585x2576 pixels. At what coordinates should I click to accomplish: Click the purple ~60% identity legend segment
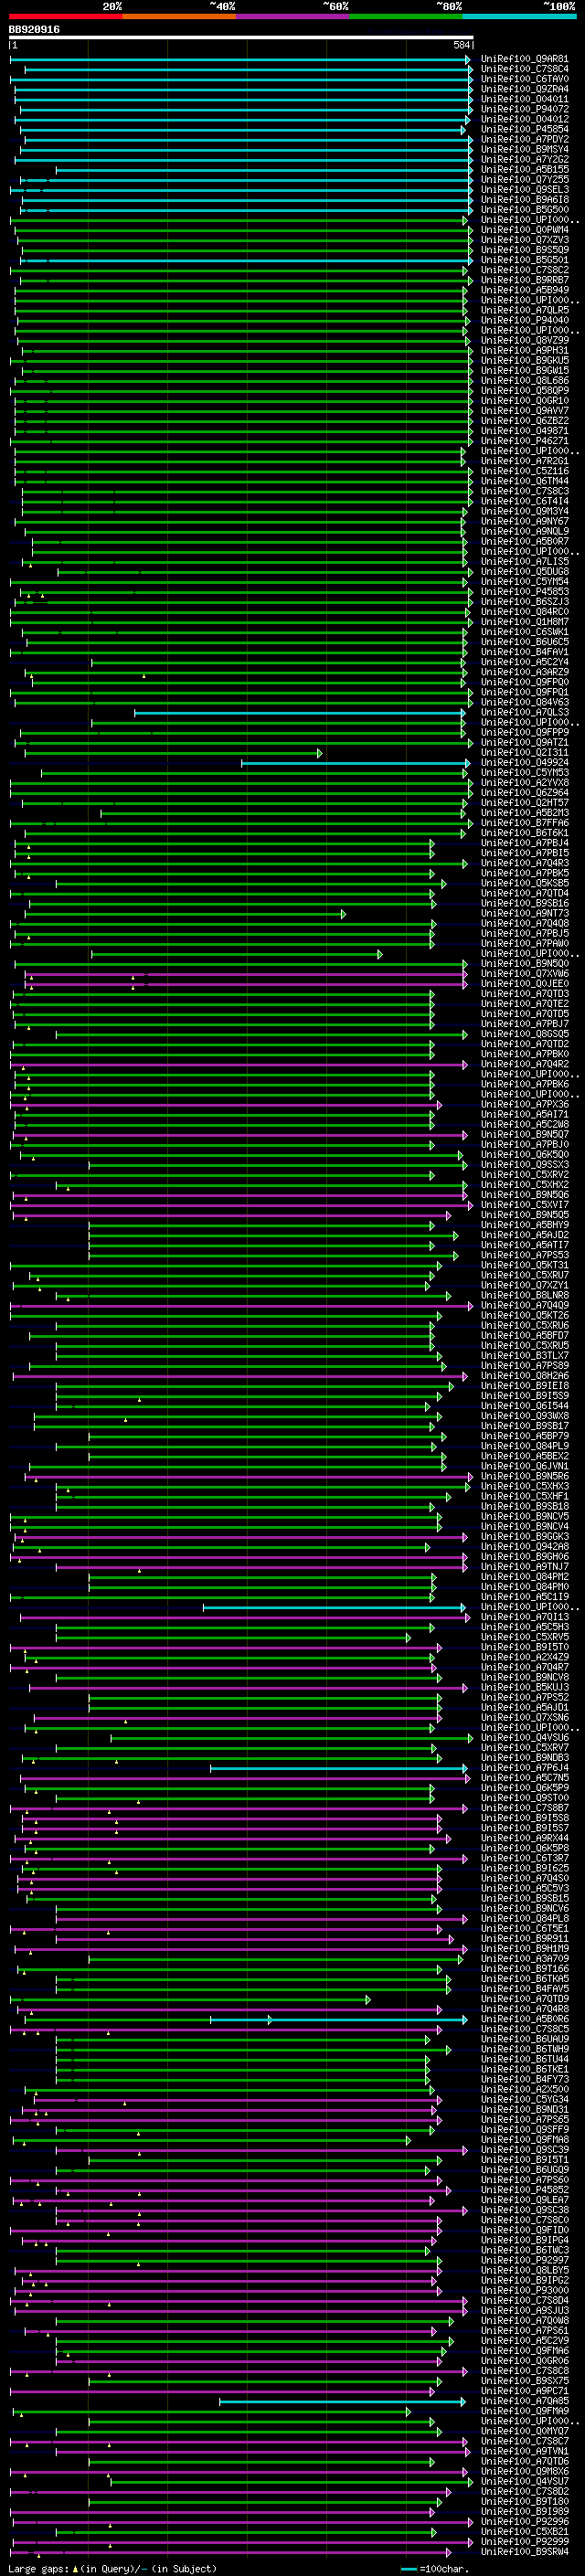click(293, 17)
